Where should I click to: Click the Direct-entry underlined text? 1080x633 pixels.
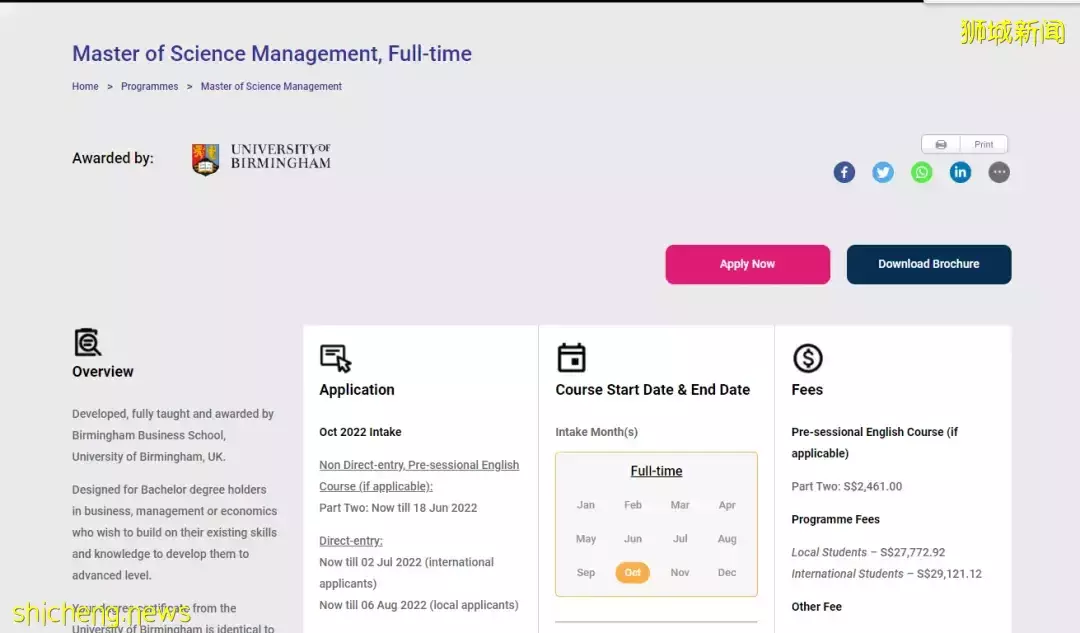350,541
